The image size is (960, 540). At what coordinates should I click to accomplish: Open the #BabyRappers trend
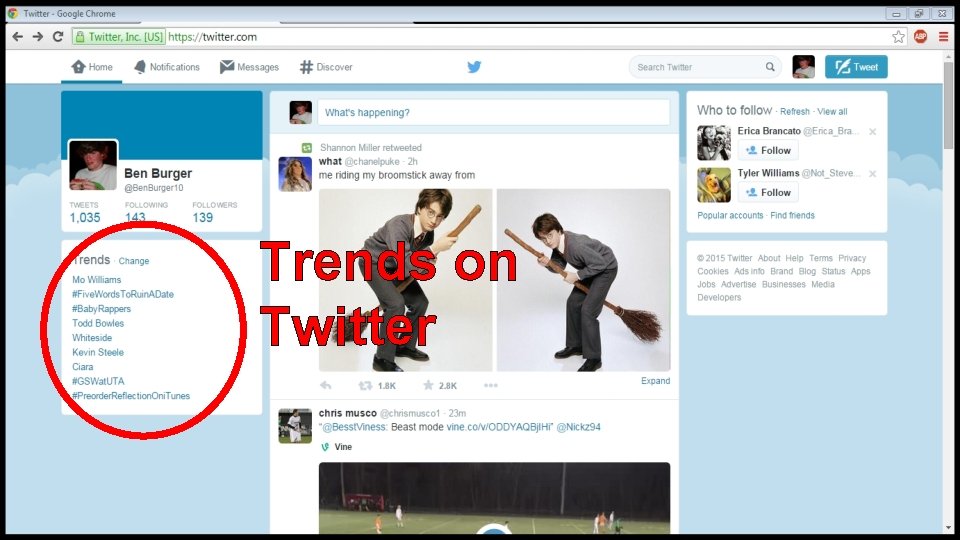tap(102, 309)
